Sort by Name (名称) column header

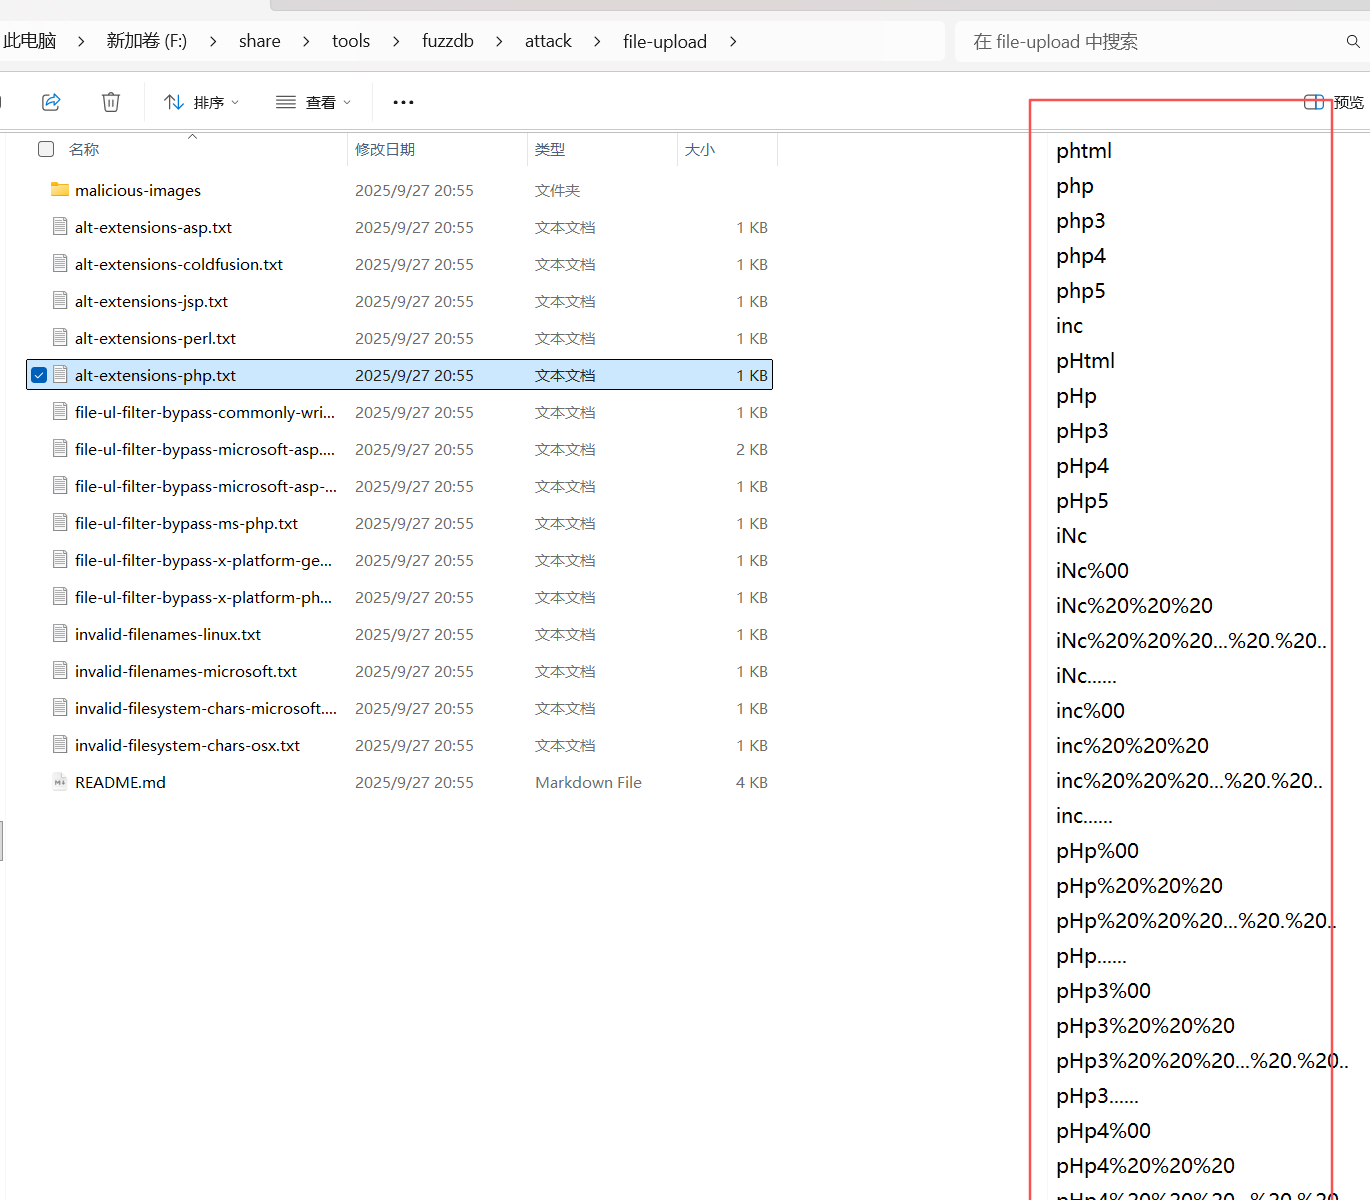[84, 149]
